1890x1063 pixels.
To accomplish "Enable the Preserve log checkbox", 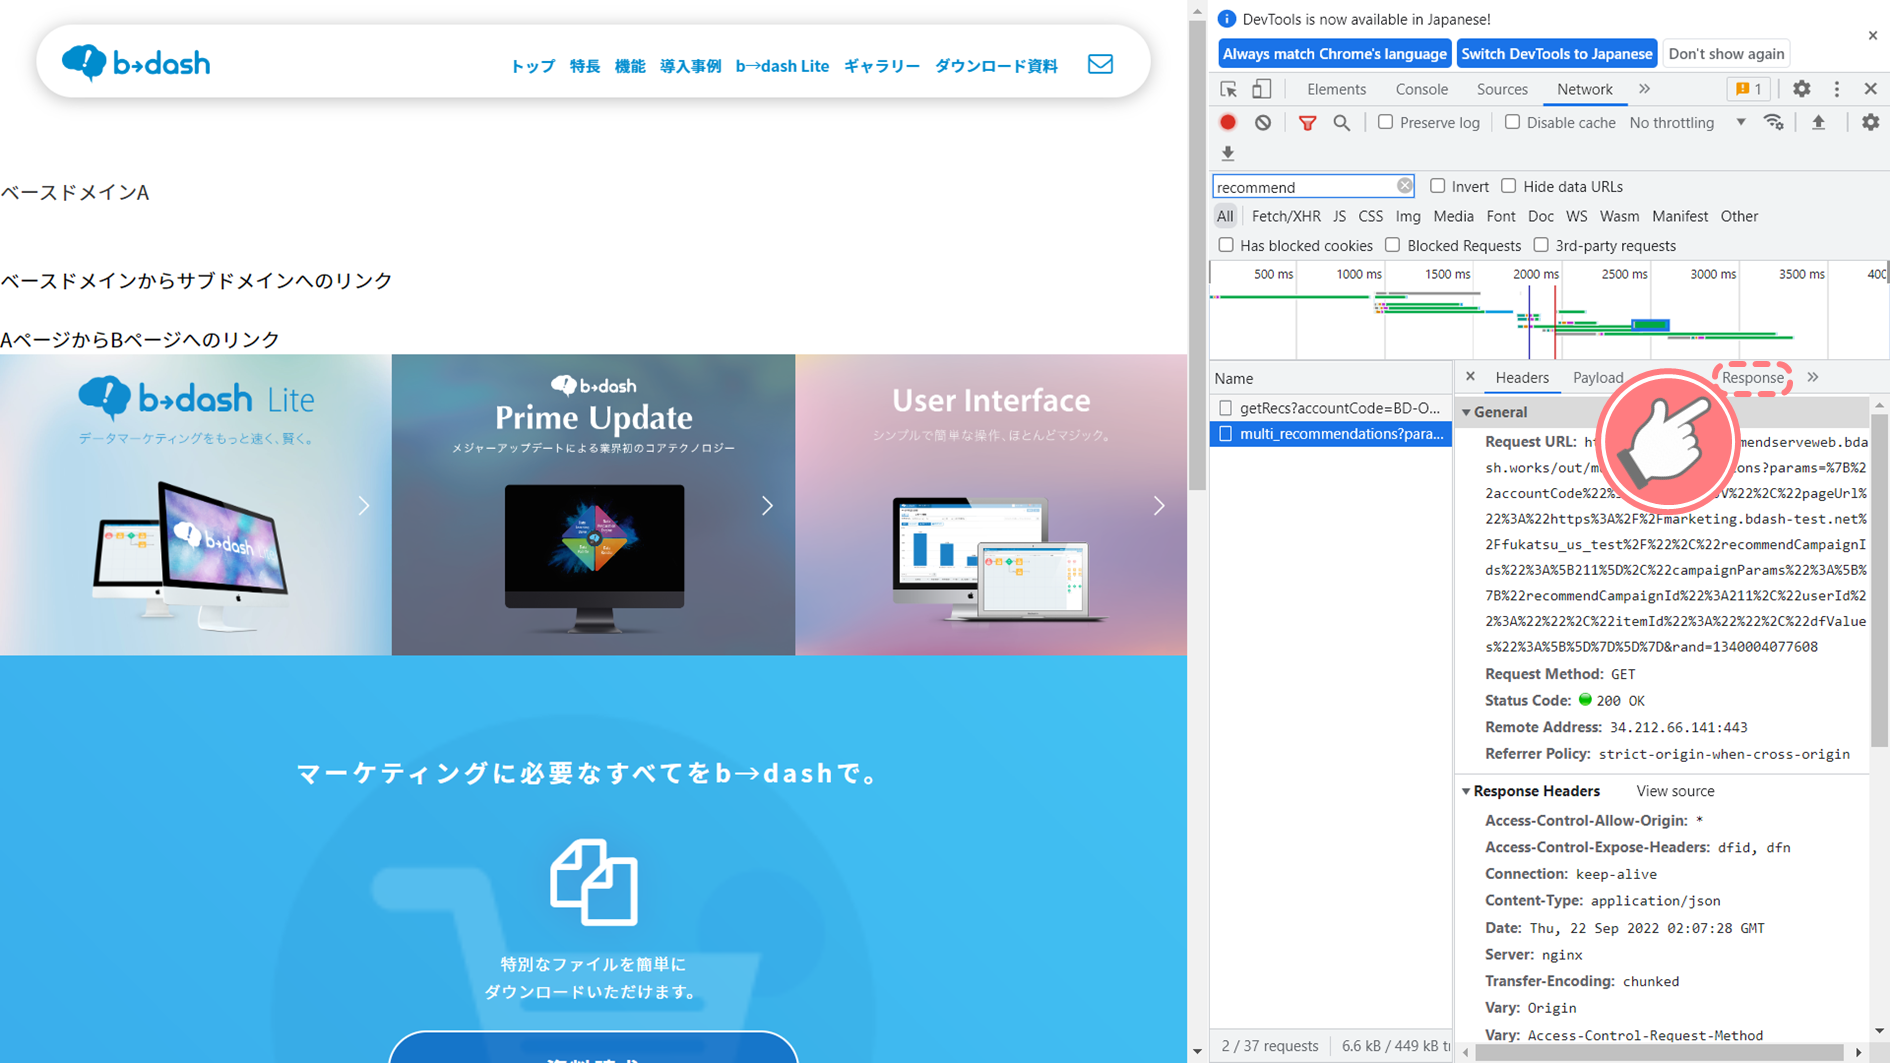I will 1385,122.
